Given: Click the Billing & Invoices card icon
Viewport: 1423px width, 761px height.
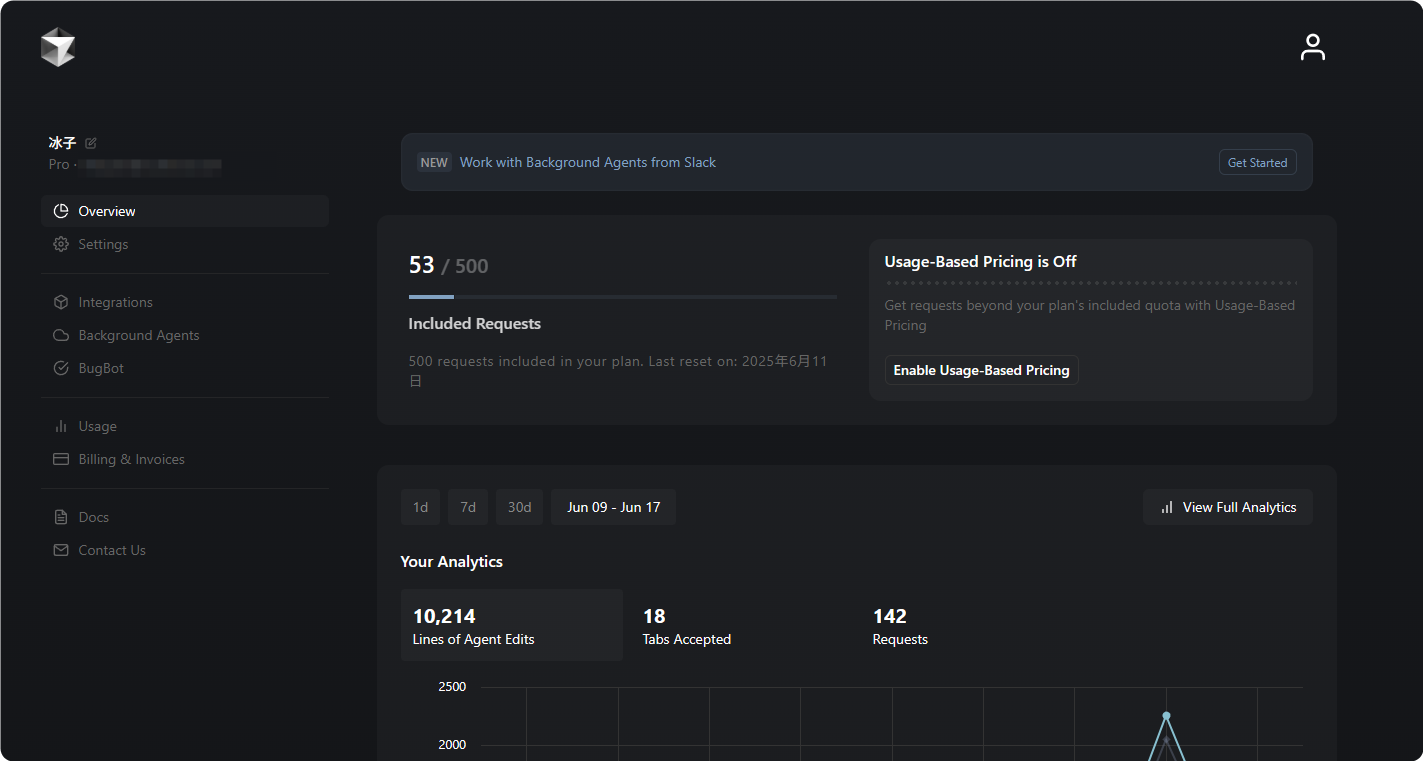Looking at the screenshot, I should (x=61, y=459).
